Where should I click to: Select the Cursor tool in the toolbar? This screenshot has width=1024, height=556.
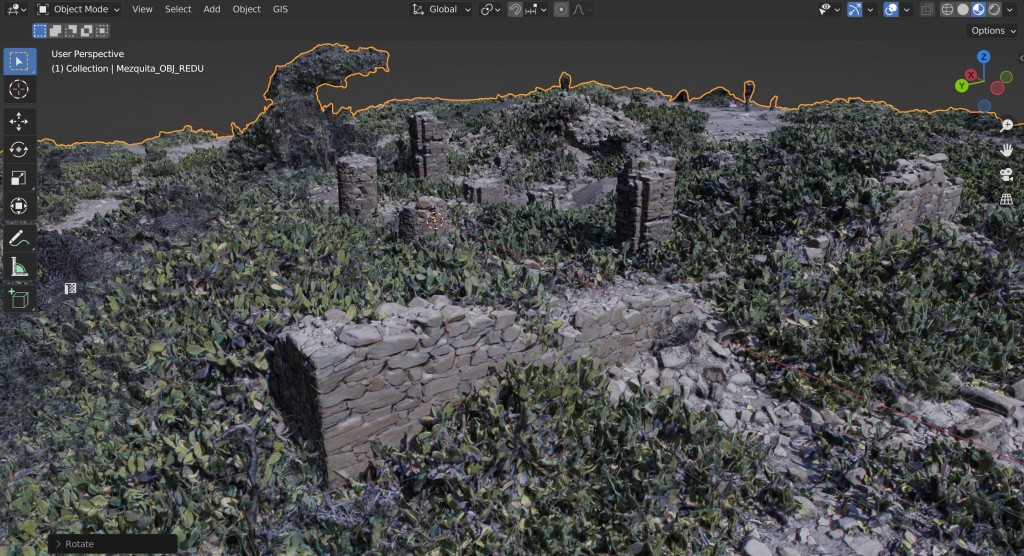(19, 90)
